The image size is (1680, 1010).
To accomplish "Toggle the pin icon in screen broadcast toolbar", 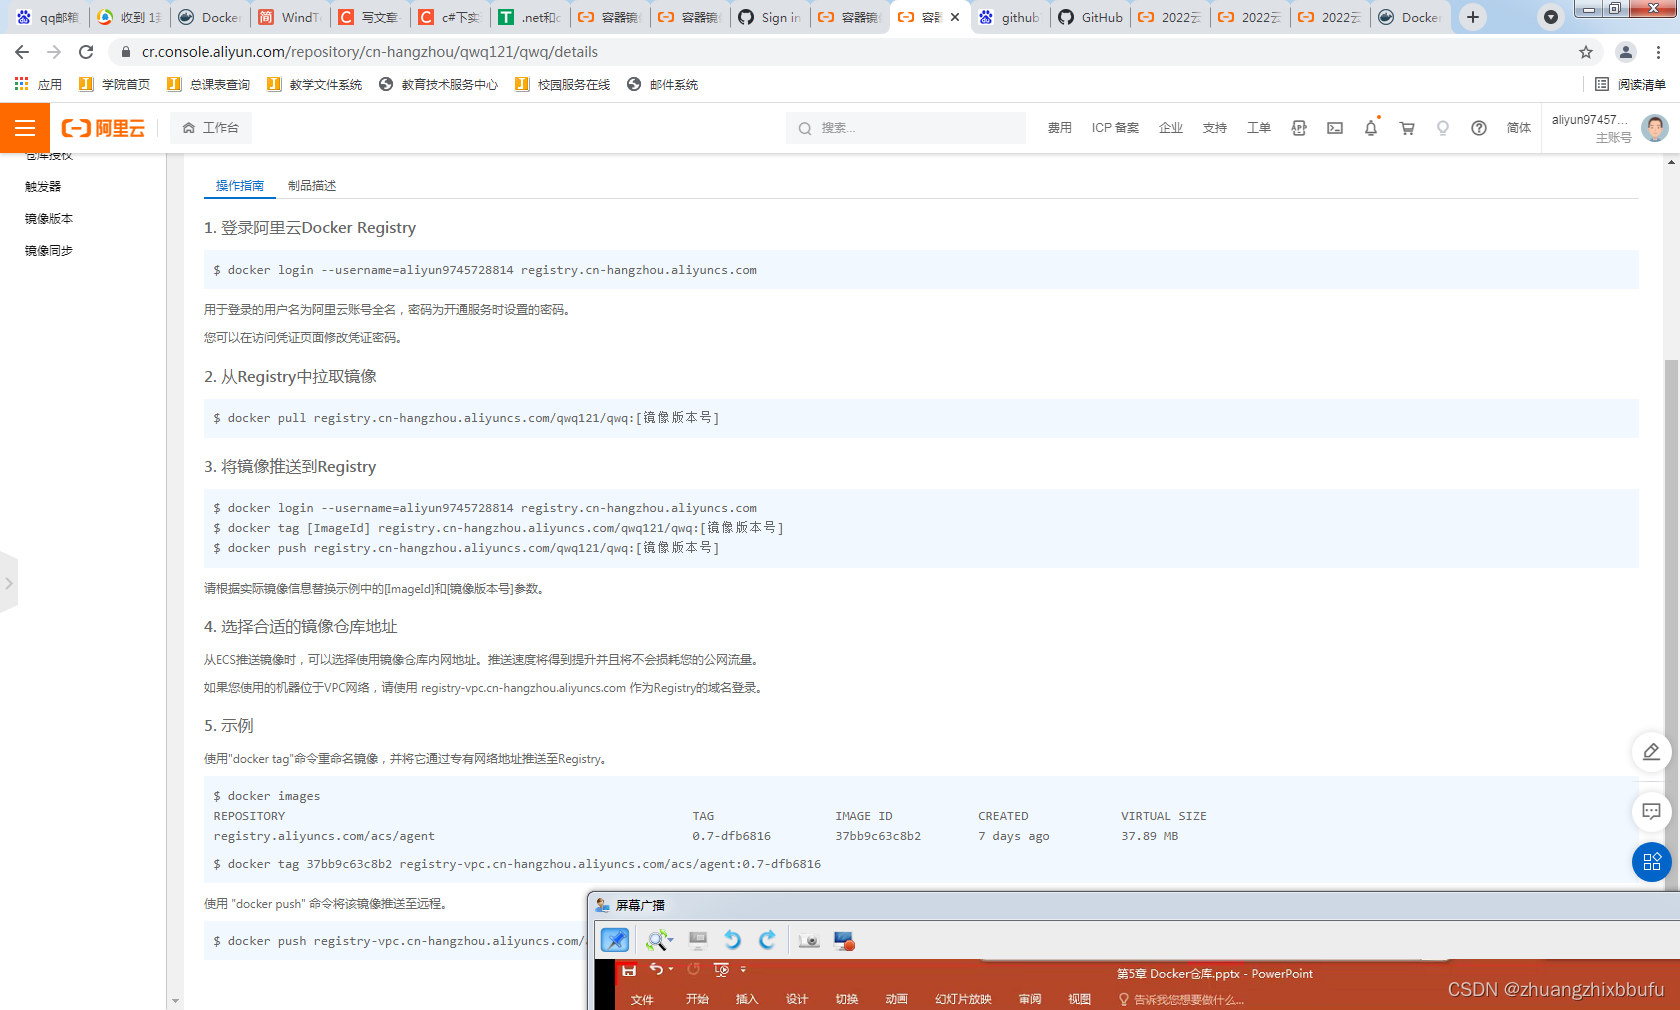I will [x=614, y=940].
